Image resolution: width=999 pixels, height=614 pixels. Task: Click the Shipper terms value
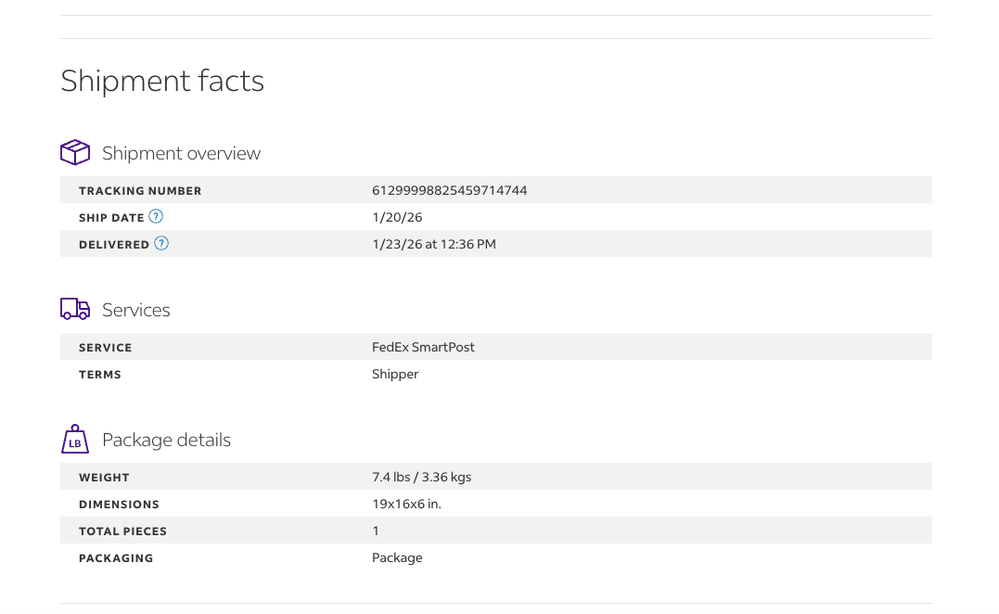395,374
